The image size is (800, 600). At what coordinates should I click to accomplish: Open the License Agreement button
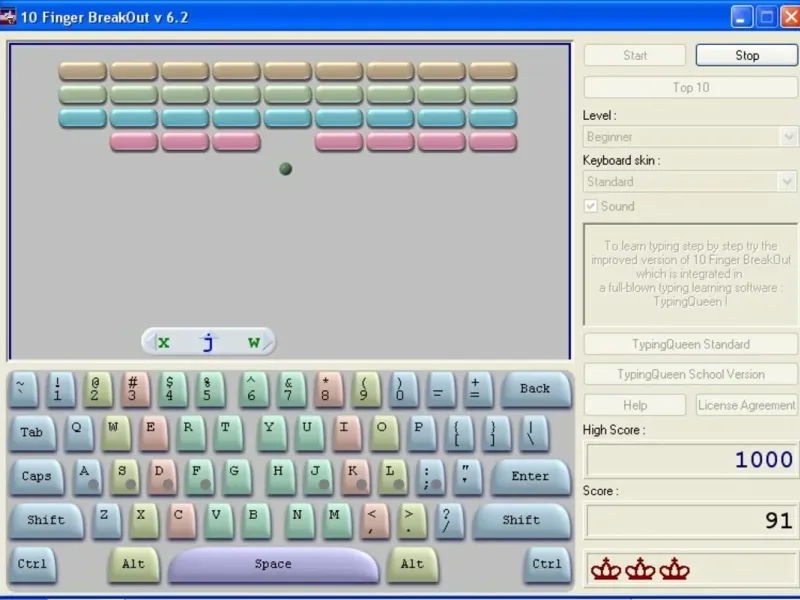tap(746, 405)
